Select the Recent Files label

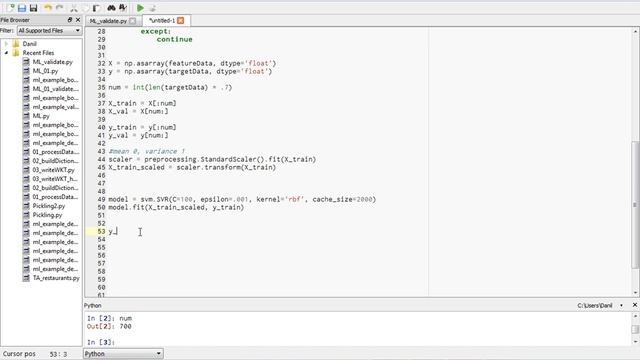pos(38,53)
